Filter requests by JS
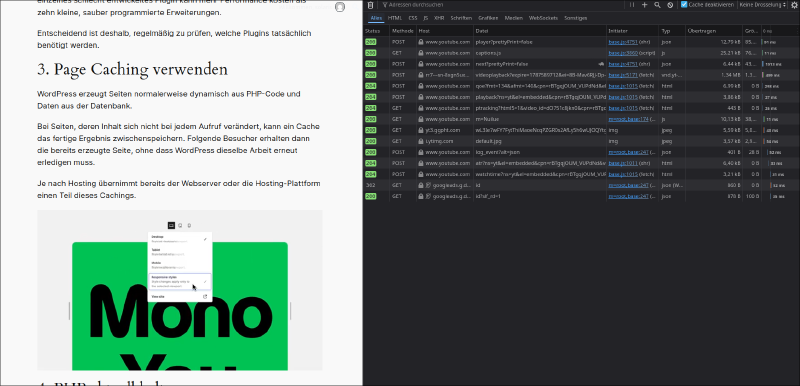This screenshot has width=800, height=386. pos(426,18)
